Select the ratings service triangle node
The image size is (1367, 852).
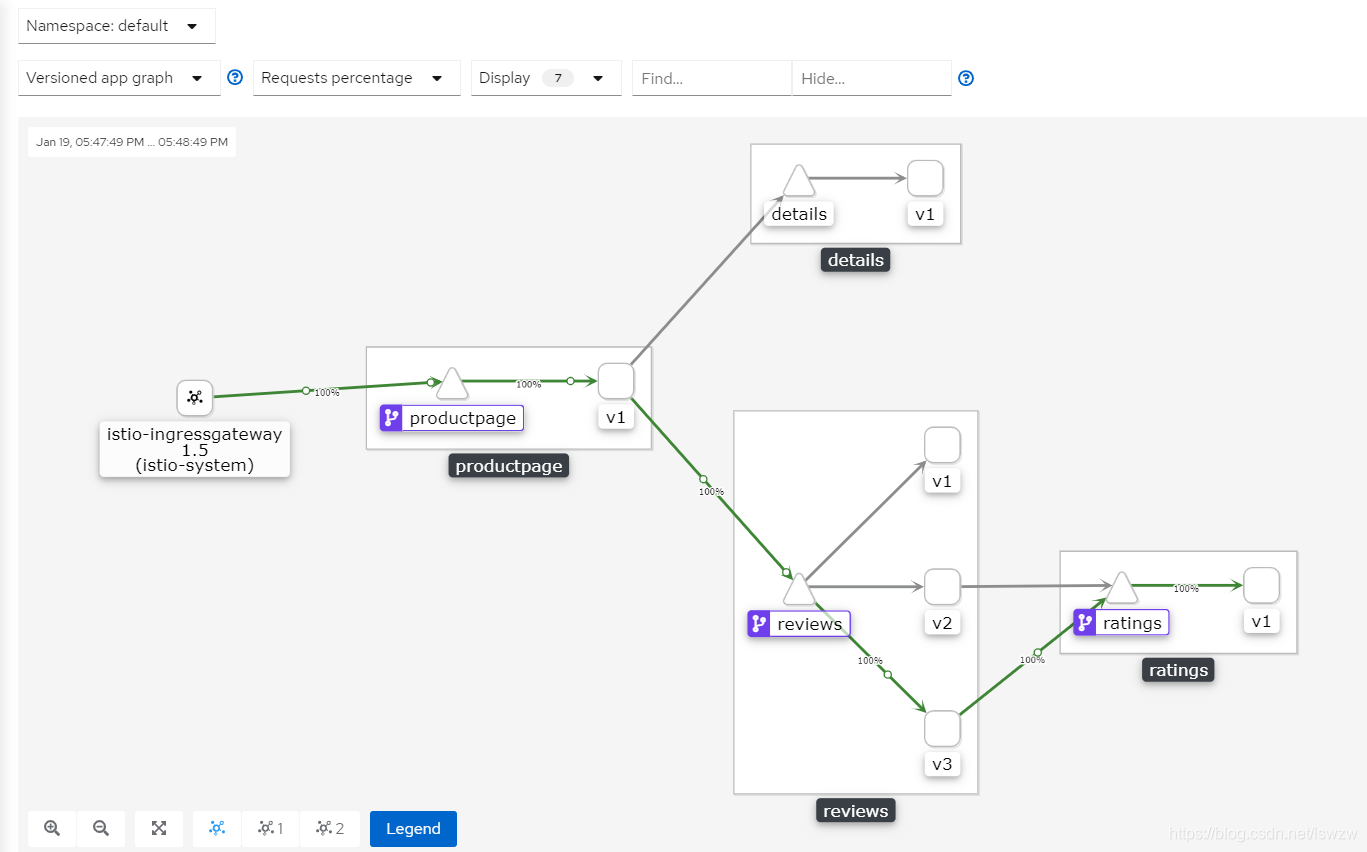point(1121,588)
